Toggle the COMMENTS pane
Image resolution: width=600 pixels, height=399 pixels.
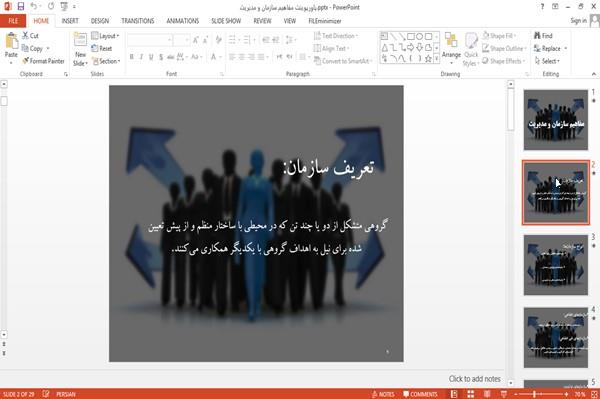420,394
